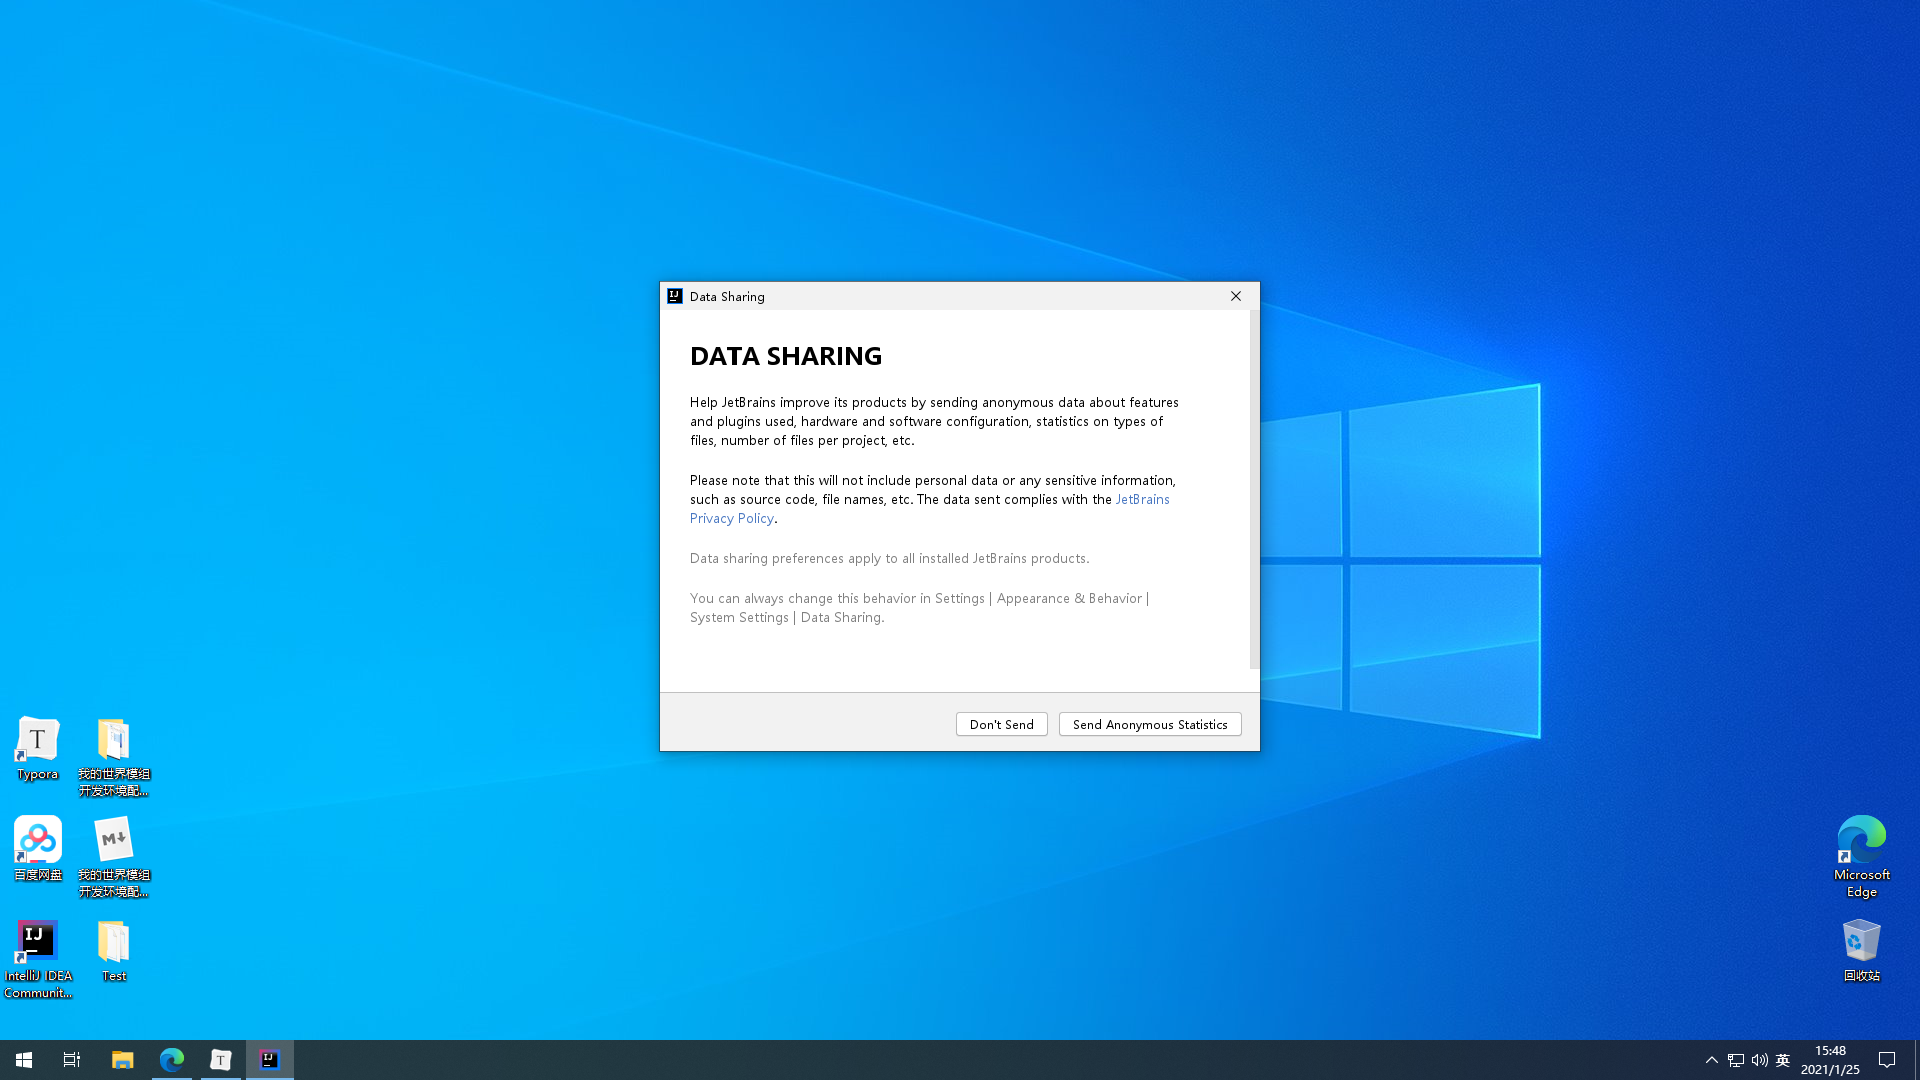Click Send Anonymous Statistics button
Viewport: 1920px width, 1080px height.
click(1149, 724)
